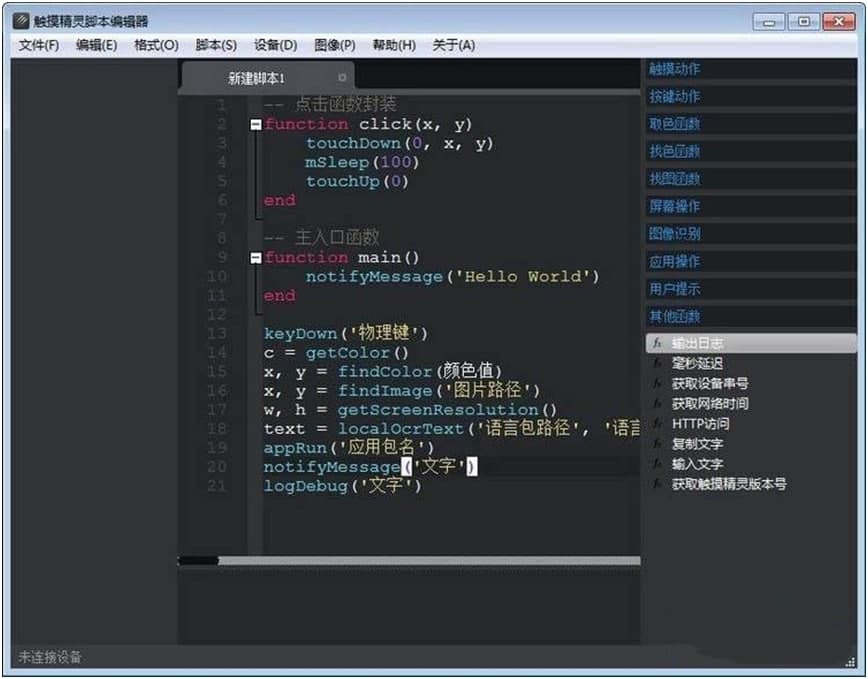The height and width of the screenshot is (679, 868).
Task: Expand the 屏幕操作 function category
Action: click(x=751, y=206)
